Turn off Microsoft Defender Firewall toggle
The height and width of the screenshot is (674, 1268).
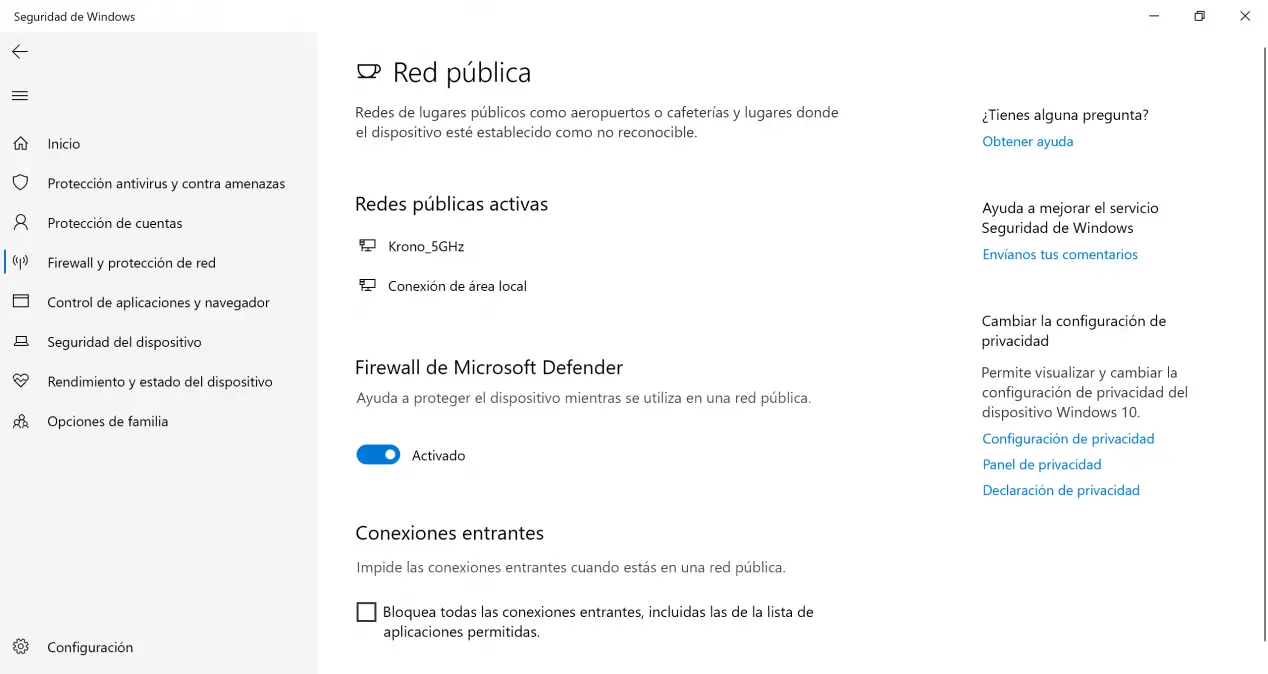378,455
